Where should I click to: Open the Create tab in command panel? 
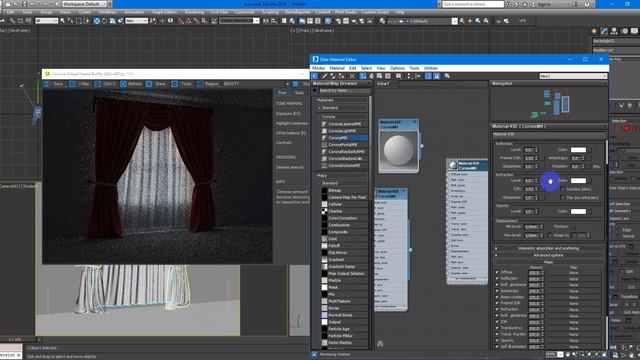tap(594, 31)
